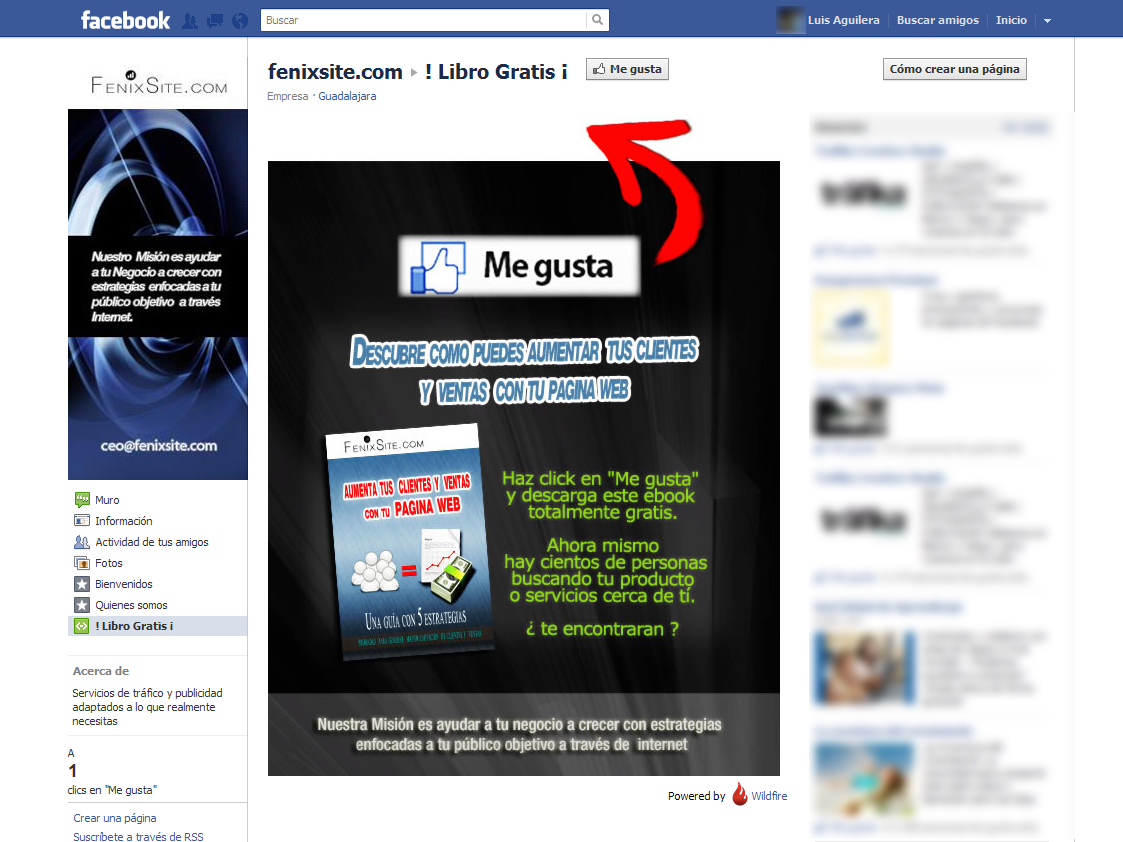The width and height of the screenshot is (1123, 842).
Task: Click Cómo crear una página button
Action: 954,69
